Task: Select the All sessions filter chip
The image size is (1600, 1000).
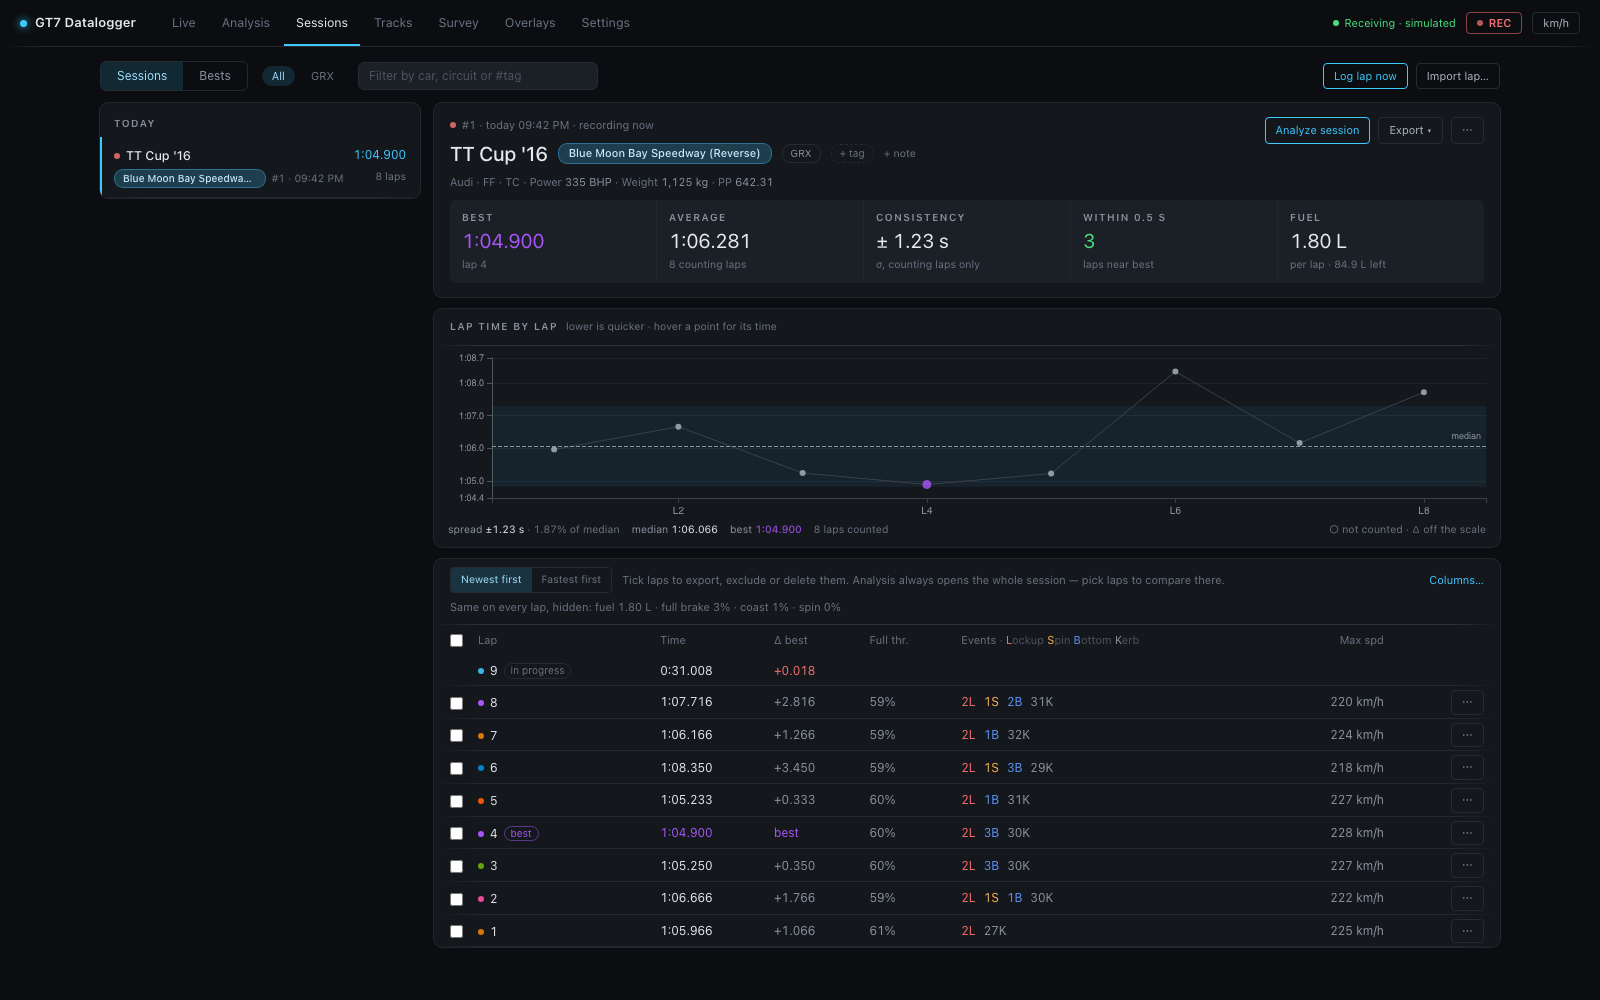Action: pos(278,76)
